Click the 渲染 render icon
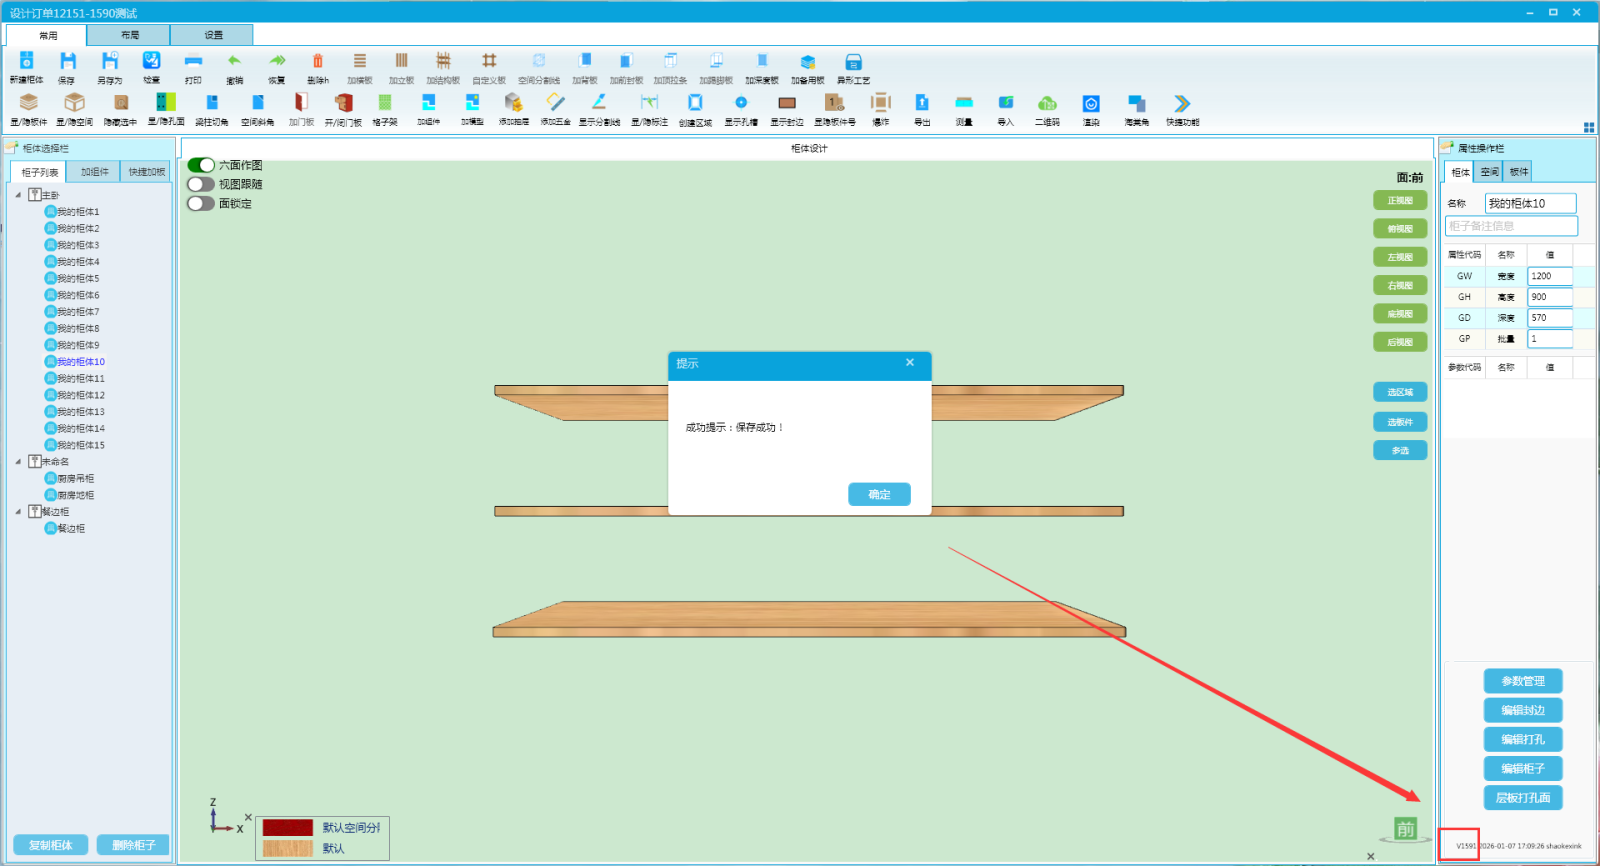Viewport: 1600px width, 866px height. 1091,105
